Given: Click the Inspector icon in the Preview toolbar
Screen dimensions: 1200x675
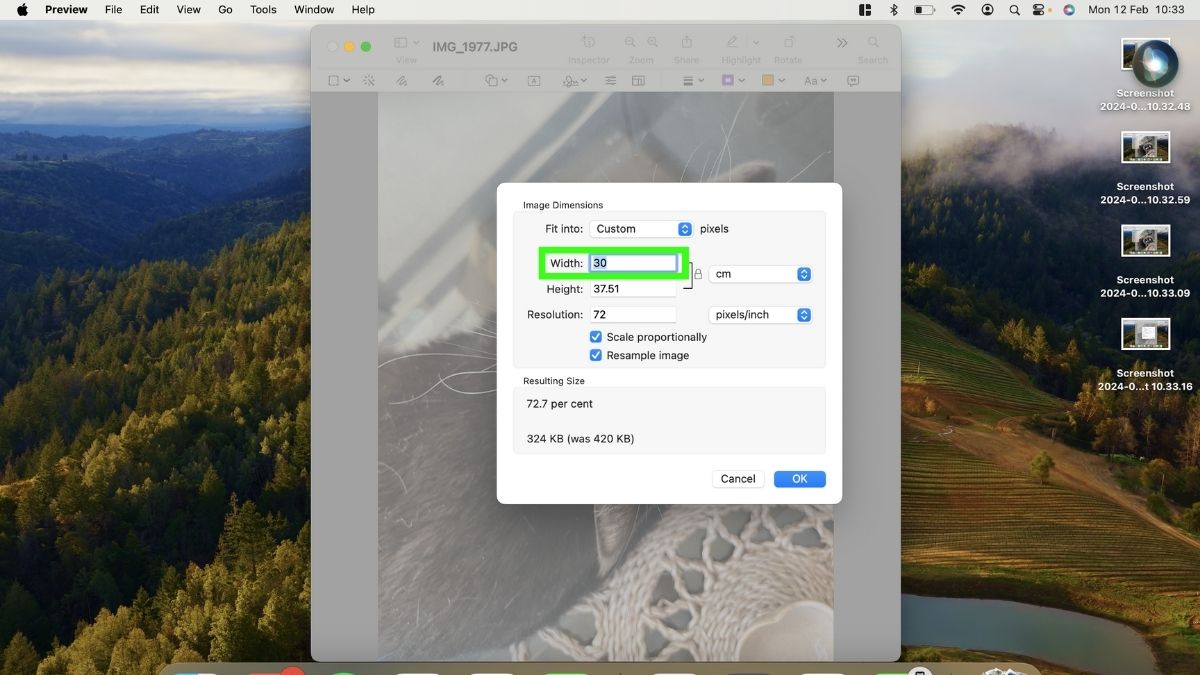Looking at the screenshot, I should tap(588, 43).
